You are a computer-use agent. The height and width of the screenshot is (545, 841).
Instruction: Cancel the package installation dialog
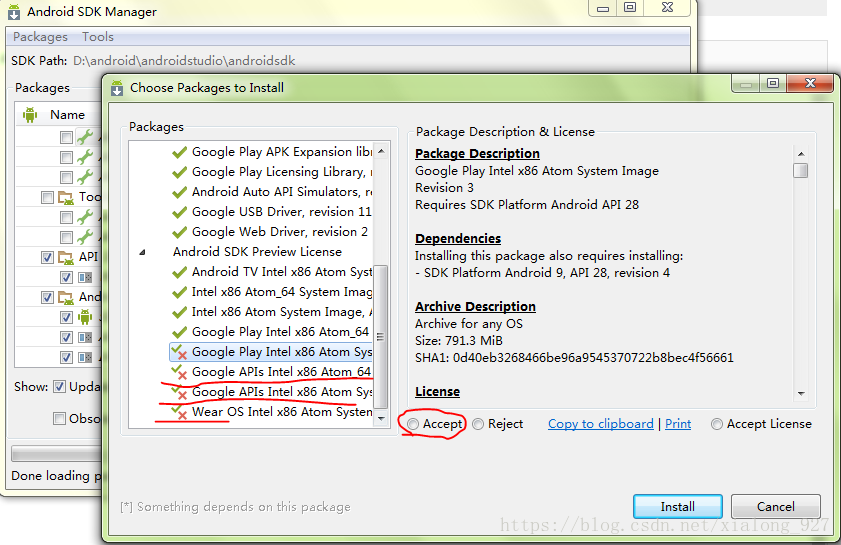(776, 506)
